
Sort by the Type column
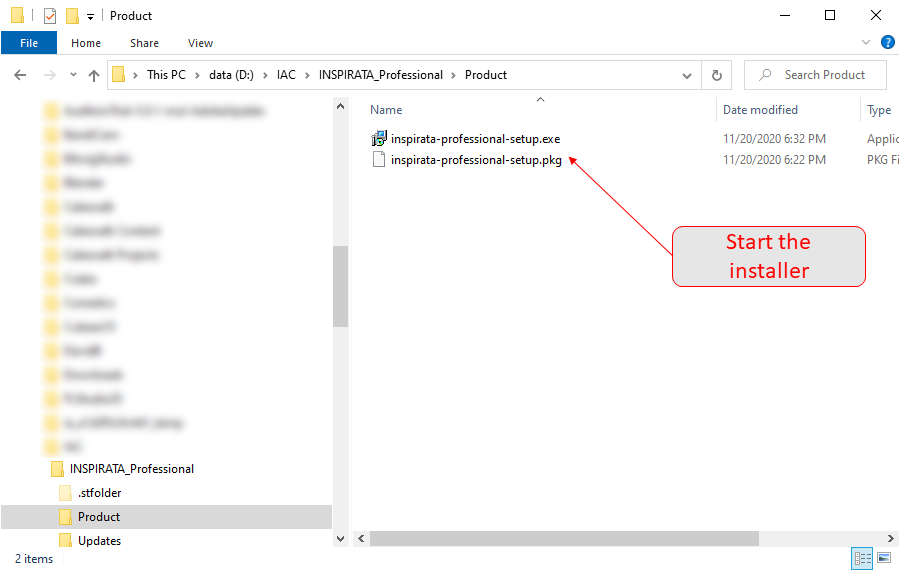(879, 109)
